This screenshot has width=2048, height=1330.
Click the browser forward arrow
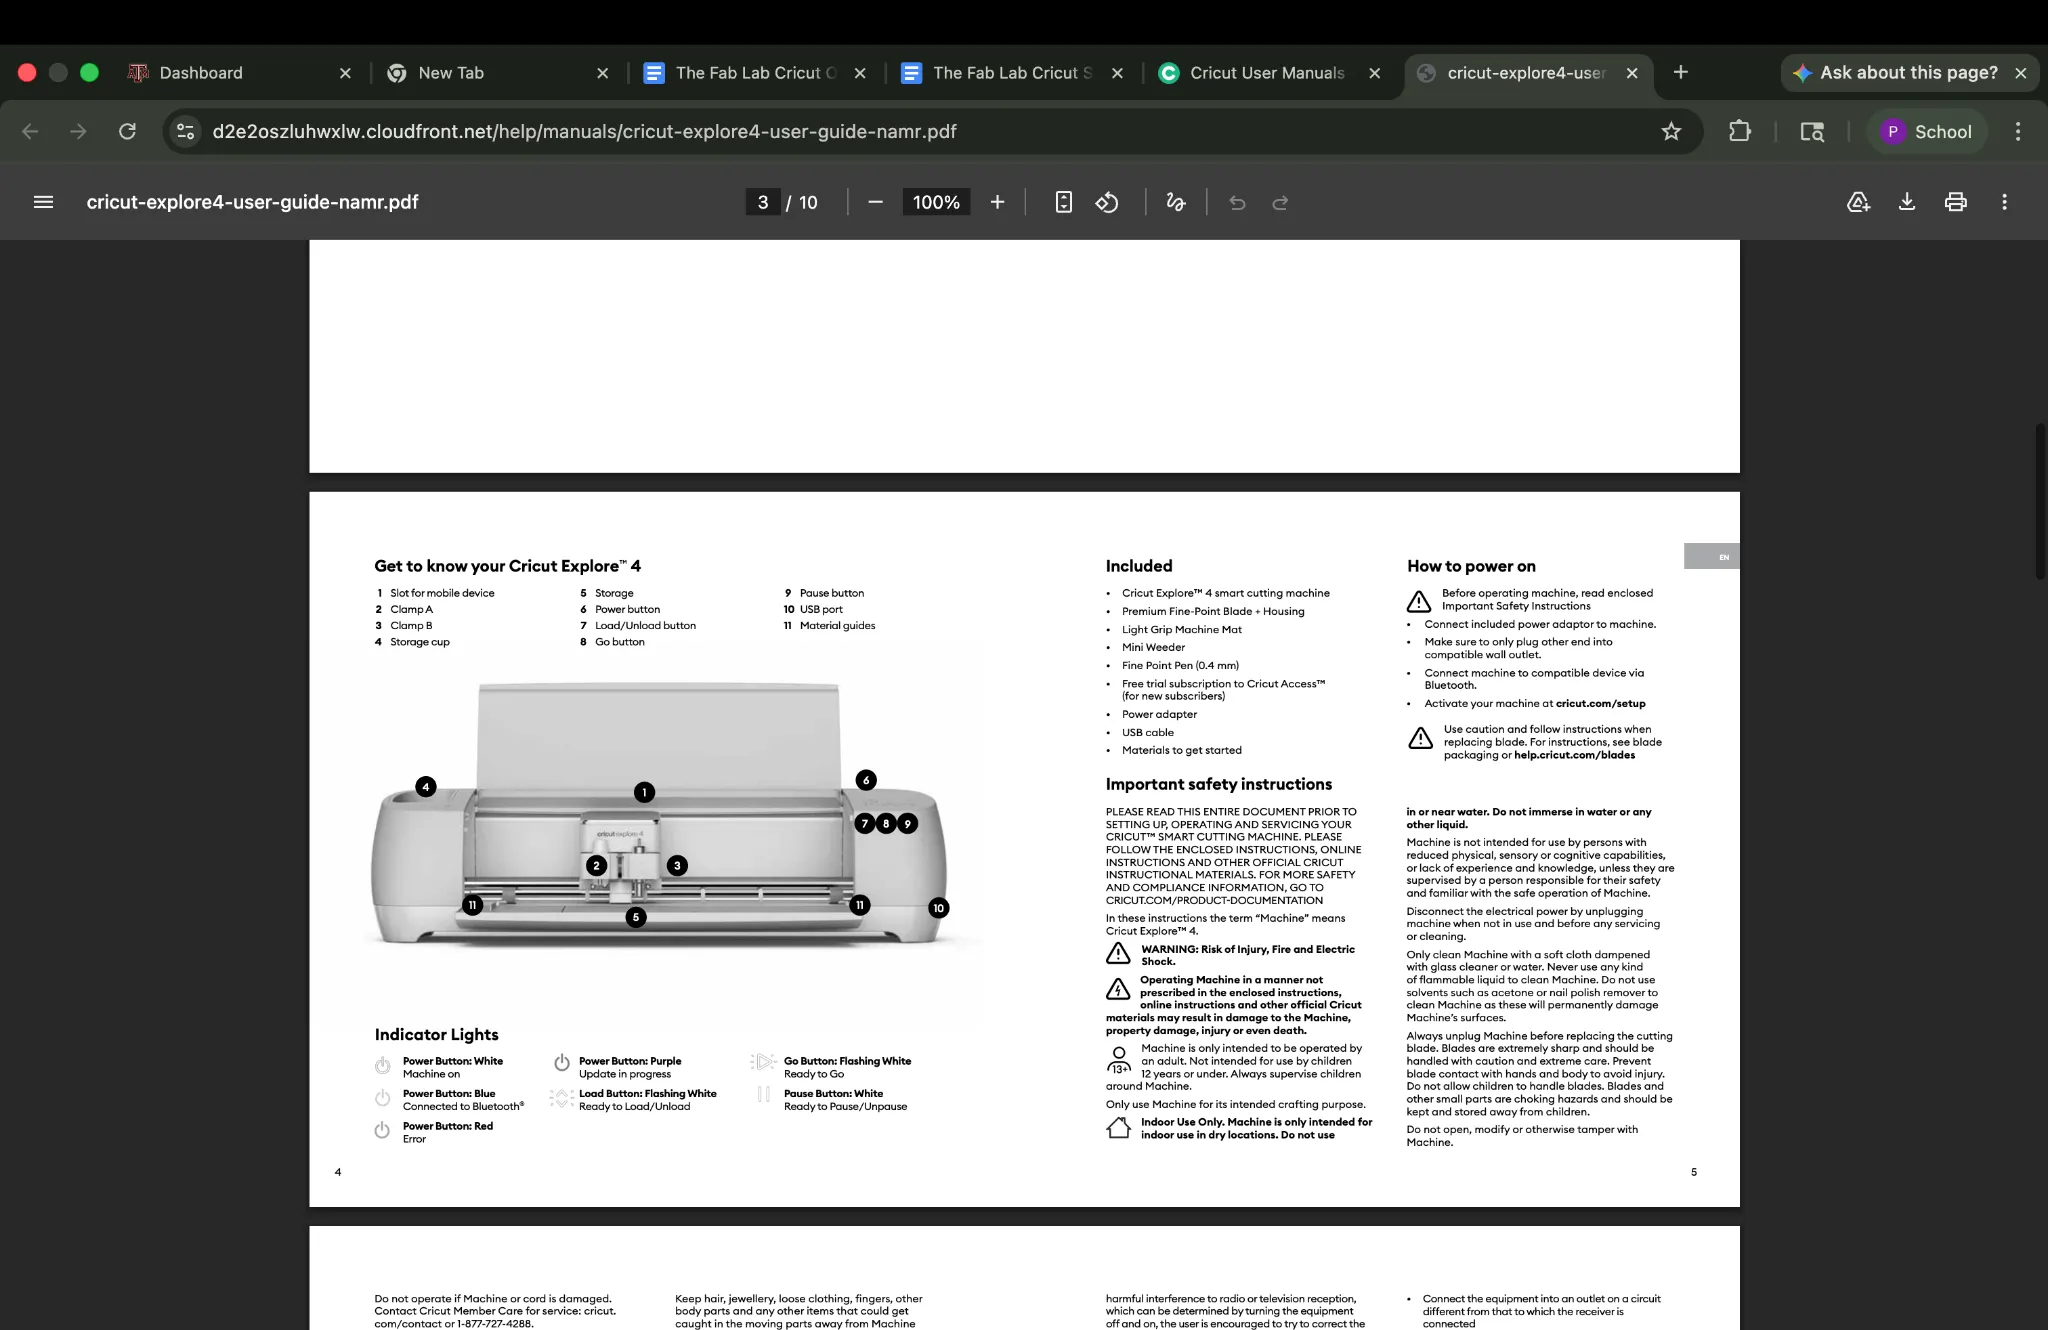click(78, 131)
